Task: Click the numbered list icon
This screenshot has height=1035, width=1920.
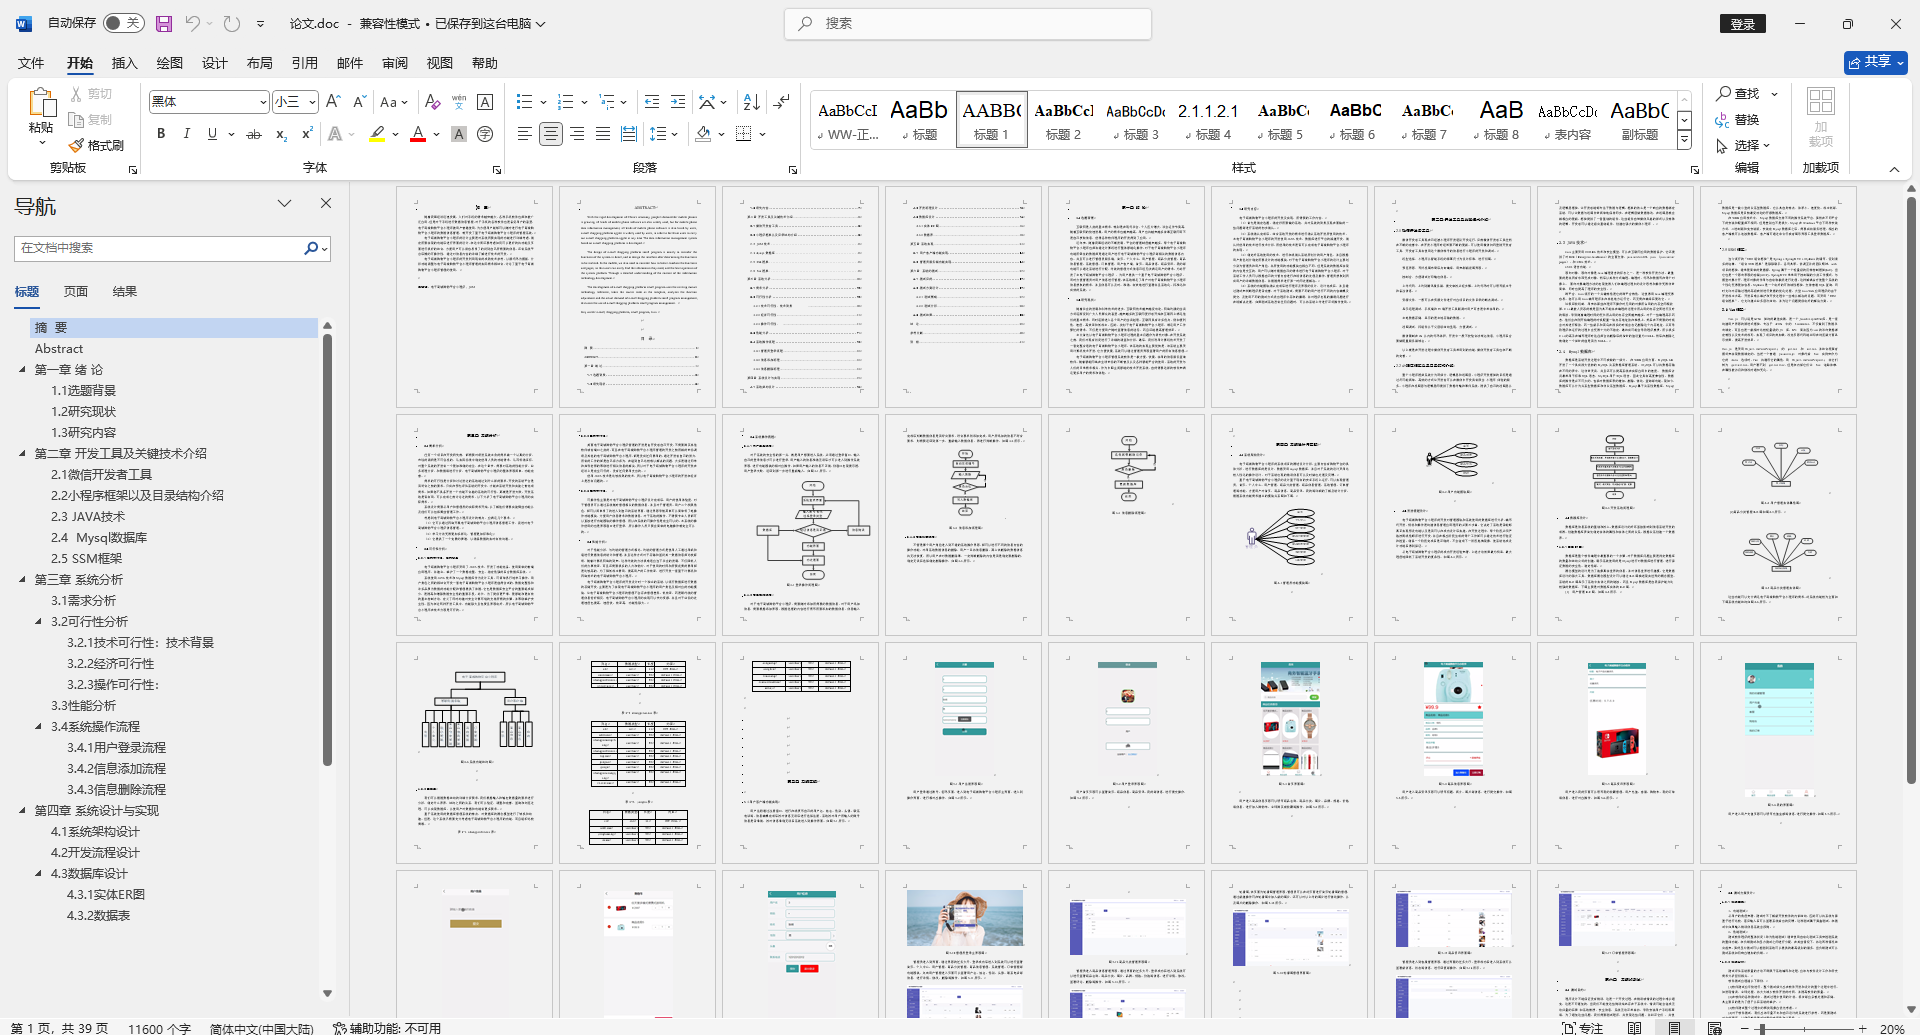Action: [x=565, y=102]
